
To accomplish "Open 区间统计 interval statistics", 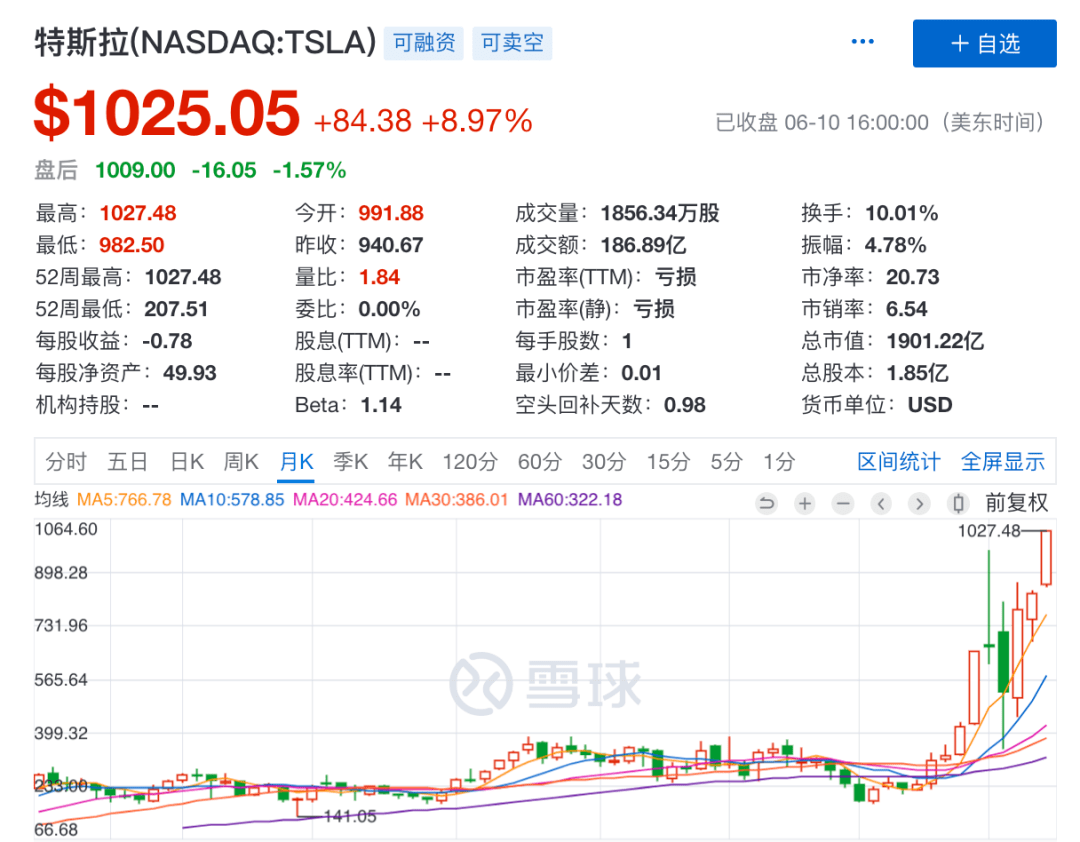I will [x=898, y=461].
